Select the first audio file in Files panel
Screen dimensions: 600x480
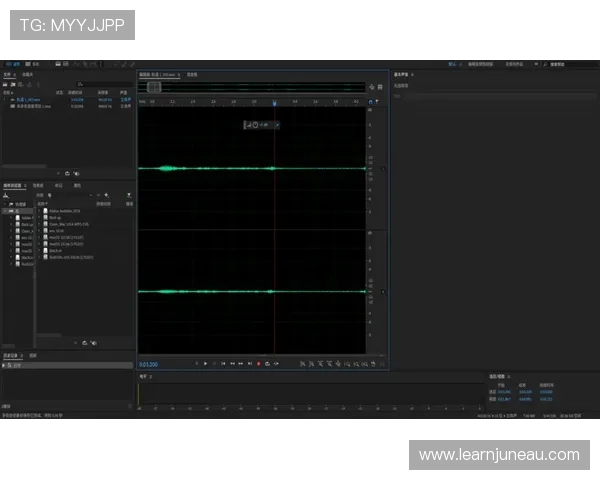27,99
